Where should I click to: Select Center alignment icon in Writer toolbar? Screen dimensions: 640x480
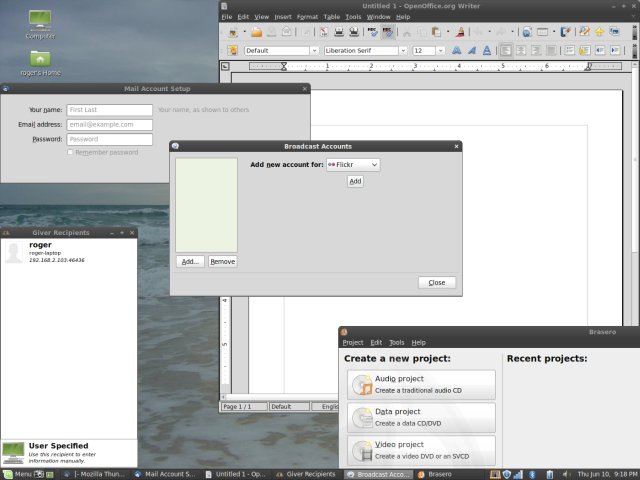pos(521,50)
